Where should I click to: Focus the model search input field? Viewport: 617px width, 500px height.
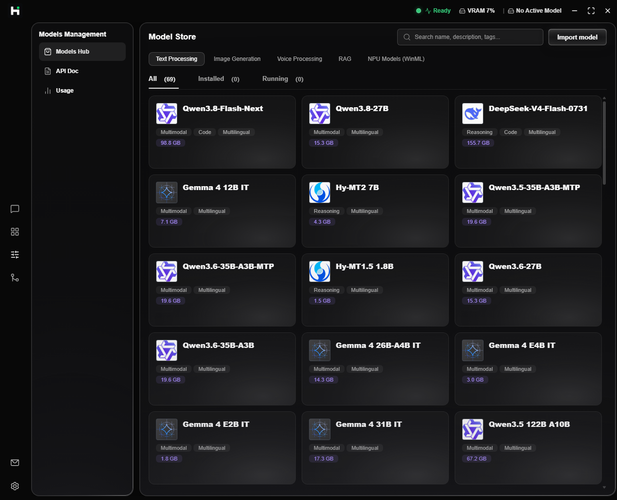(x=470, y=37)
